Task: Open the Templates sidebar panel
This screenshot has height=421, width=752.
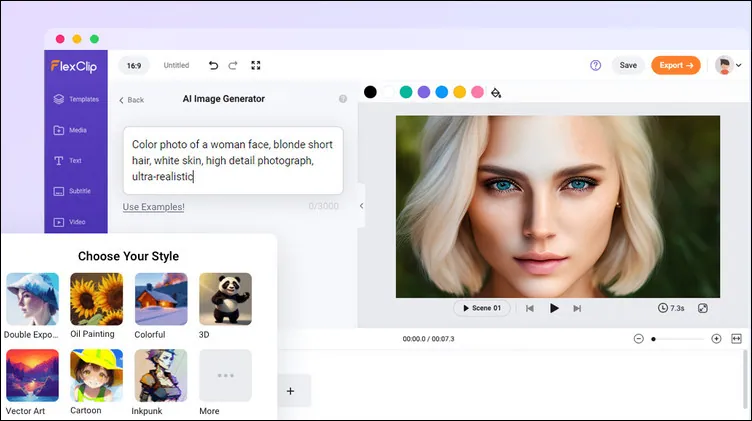Action: pyautogui.click(x=76, y=99)
